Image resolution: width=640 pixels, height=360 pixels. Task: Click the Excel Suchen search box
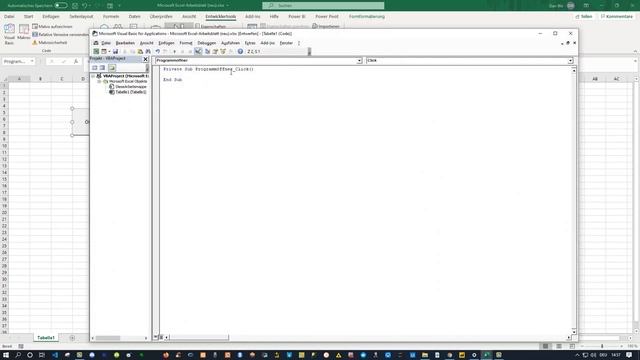[323, 6]
